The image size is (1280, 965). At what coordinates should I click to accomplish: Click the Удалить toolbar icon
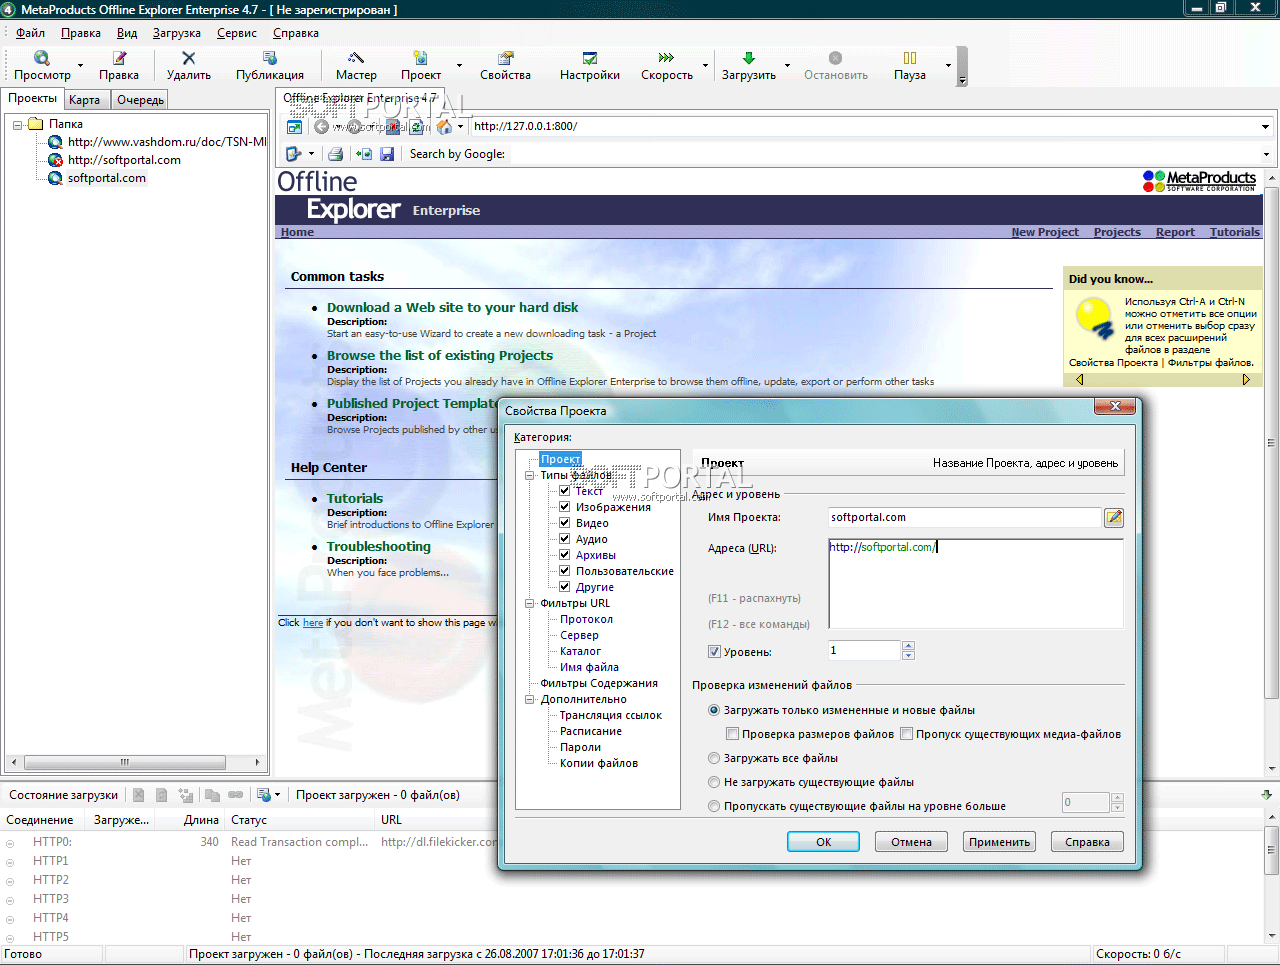pos(188,58)
